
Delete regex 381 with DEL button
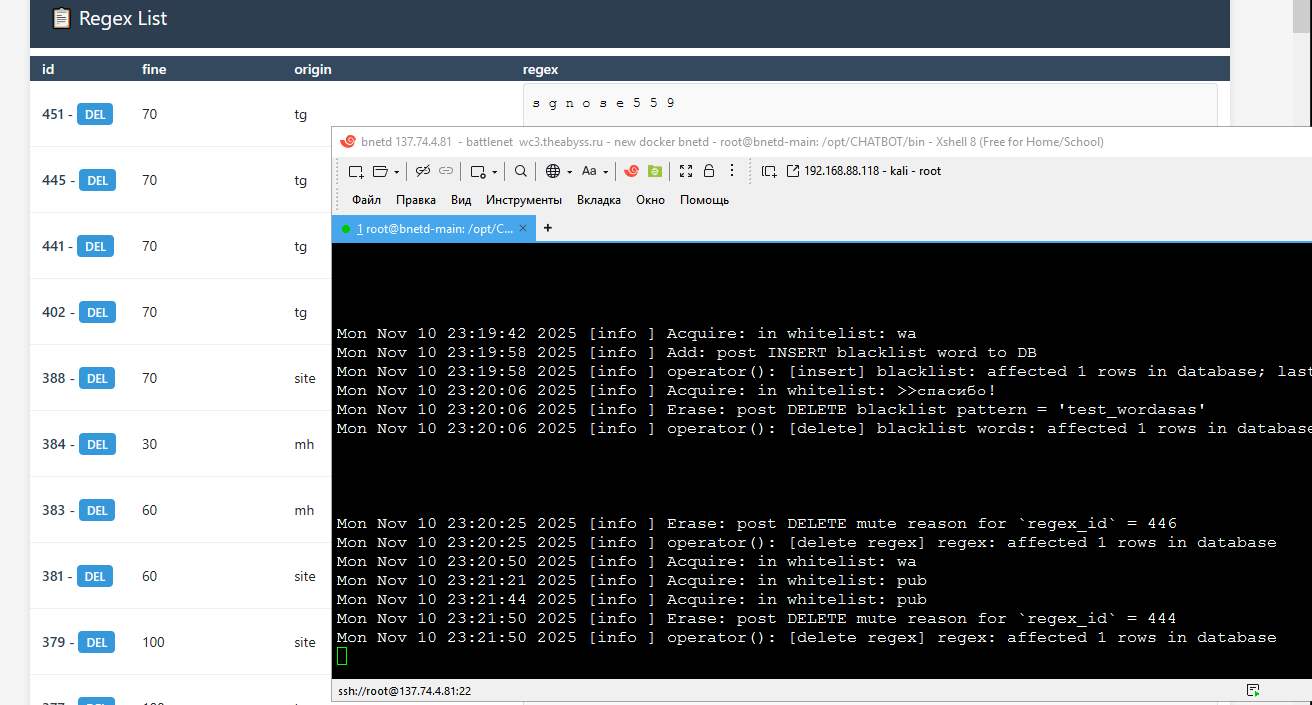click(95, 577)
